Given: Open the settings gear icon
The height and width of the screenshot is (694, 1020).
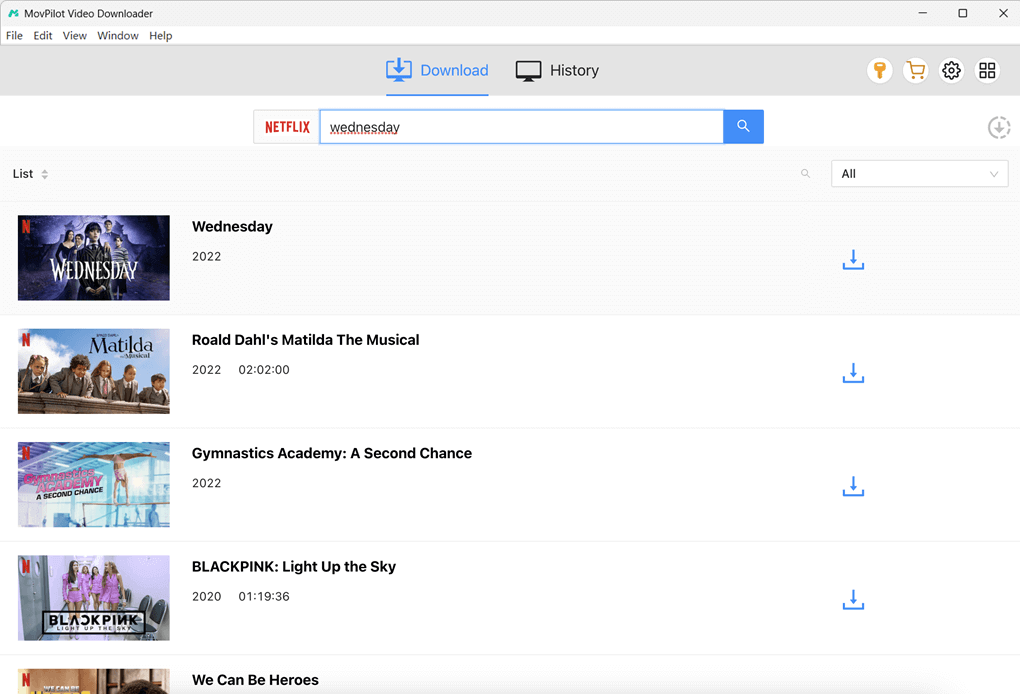Looking at the screenshot, I should [x=951, y=70].
